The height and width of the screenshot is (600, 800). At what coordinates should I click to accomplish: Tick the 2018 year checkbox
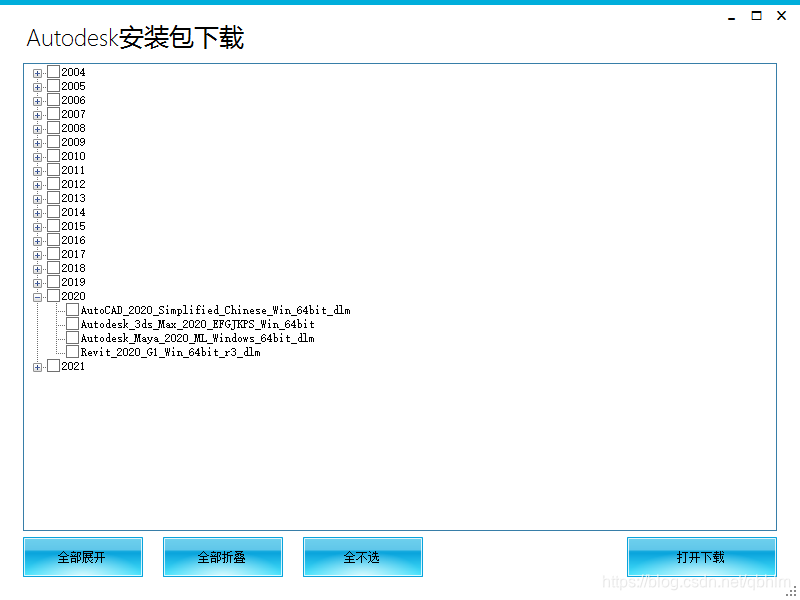coord(54,267)
